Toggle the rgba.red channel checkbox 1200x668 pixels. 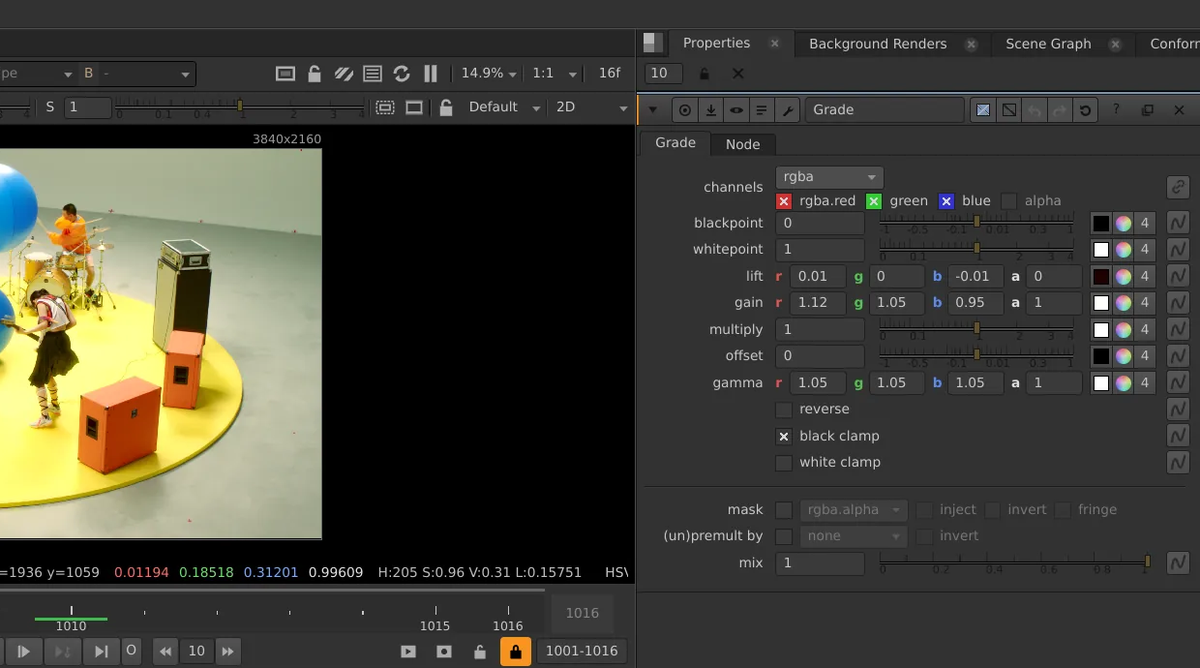(x=784, y=201)
